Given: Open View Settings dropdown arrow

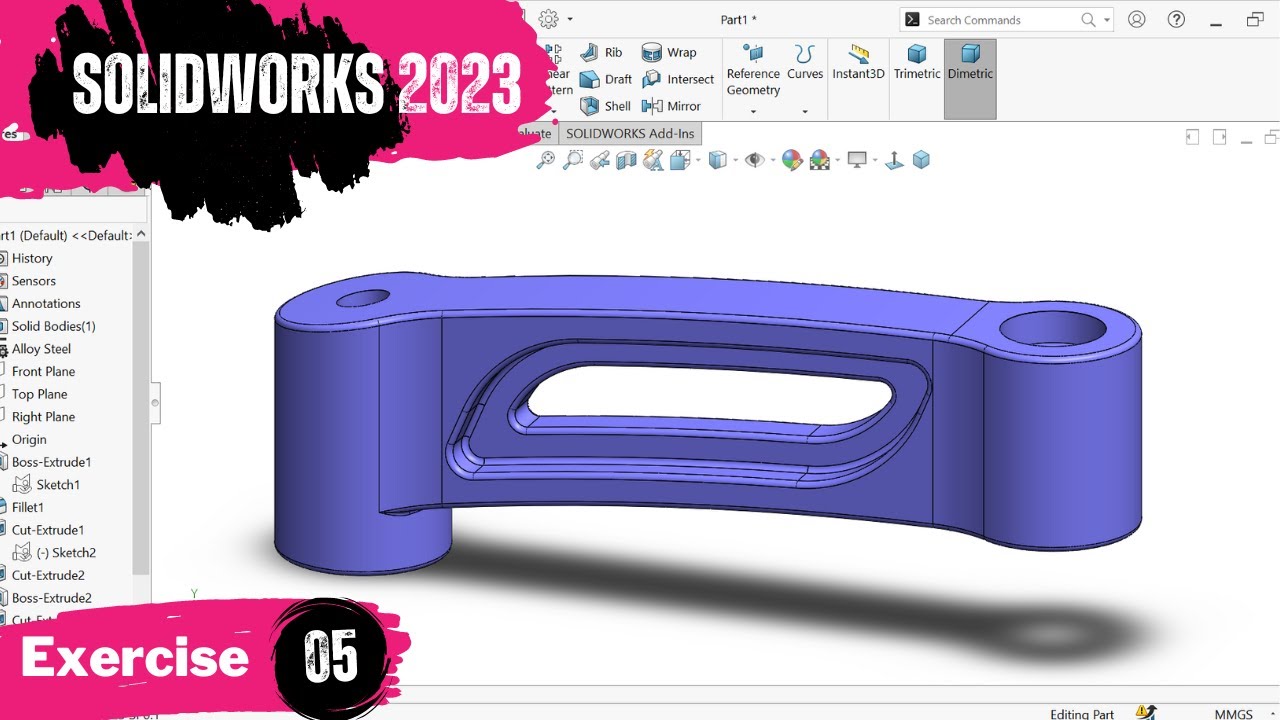Looking at the screenshot, I should pyautogui.click(x=874, y=160).
